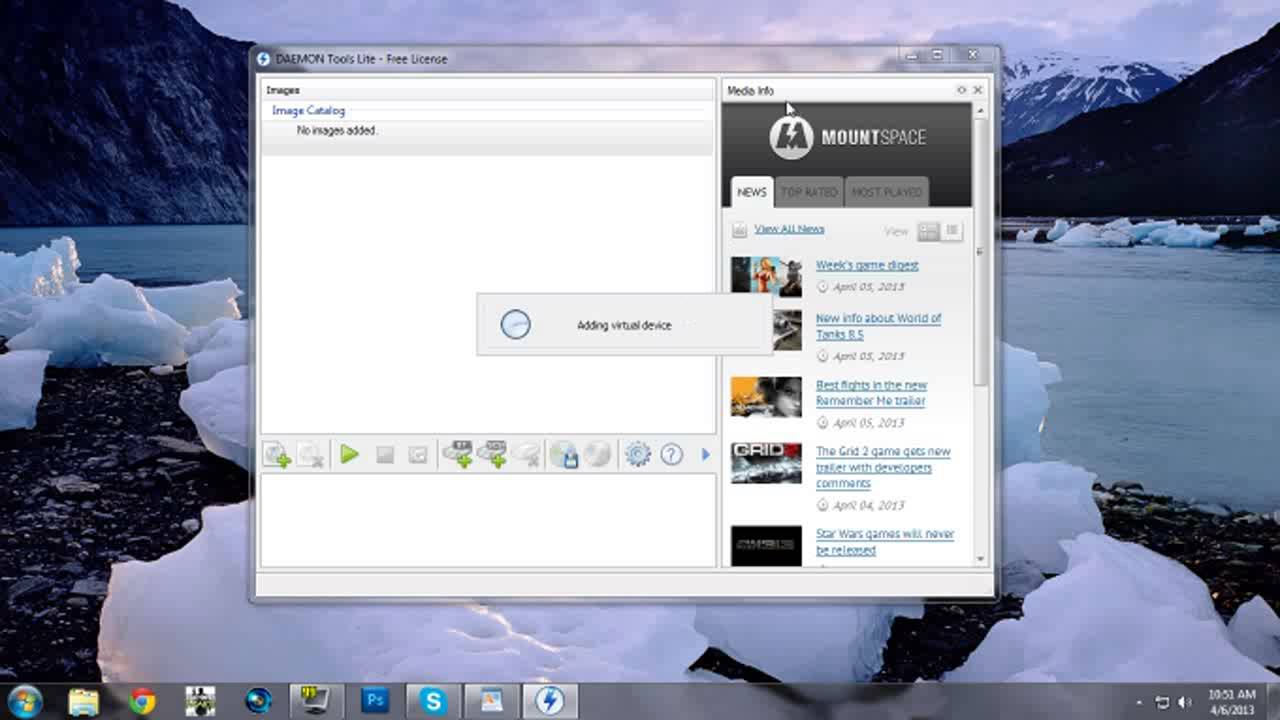
Task: Click the Media Info scrollbar up arrow
Action: (x=980, y=110)
